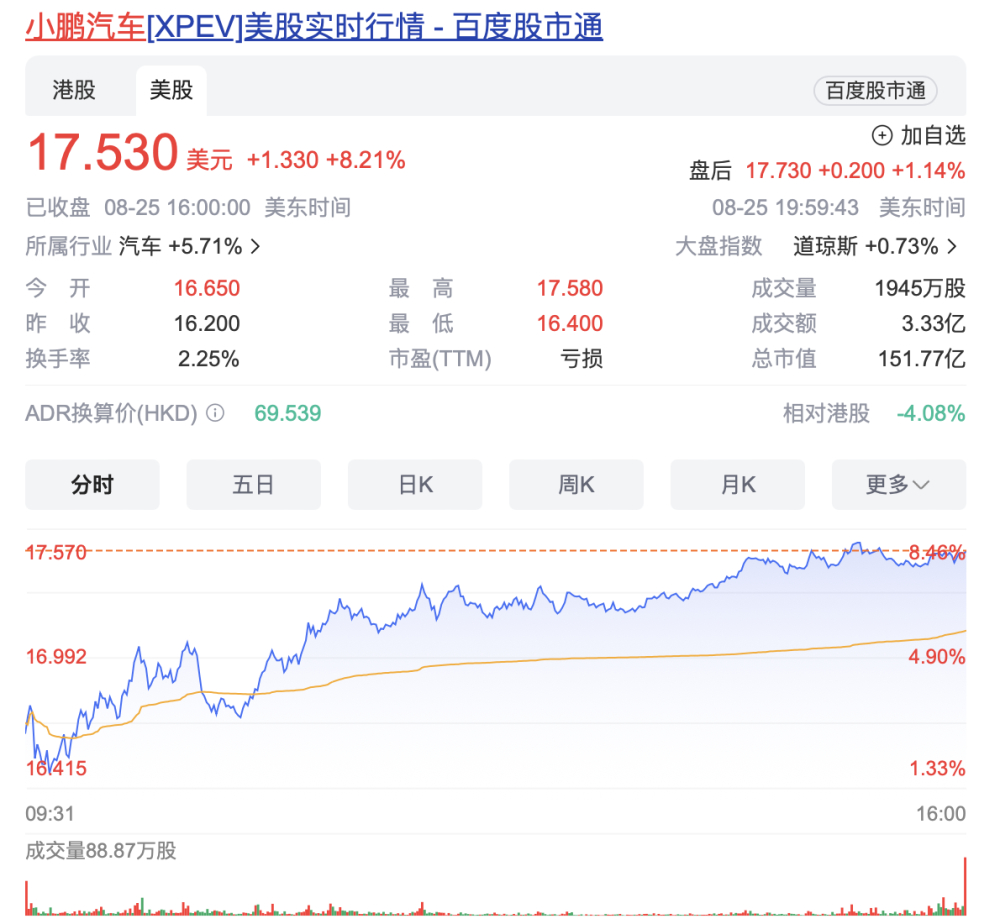
Task: Click the 4.90% percentage axis label
Action: (x=937, y=657)
